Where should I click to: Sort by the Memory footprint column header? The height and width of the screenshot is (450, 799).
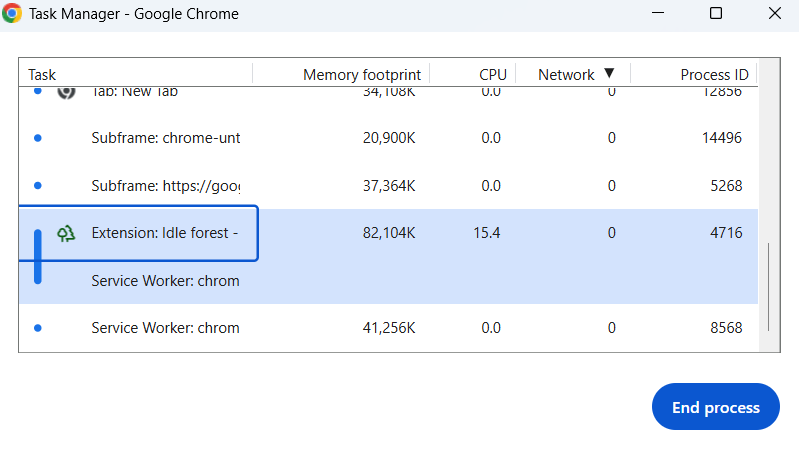tap(364, 75)
